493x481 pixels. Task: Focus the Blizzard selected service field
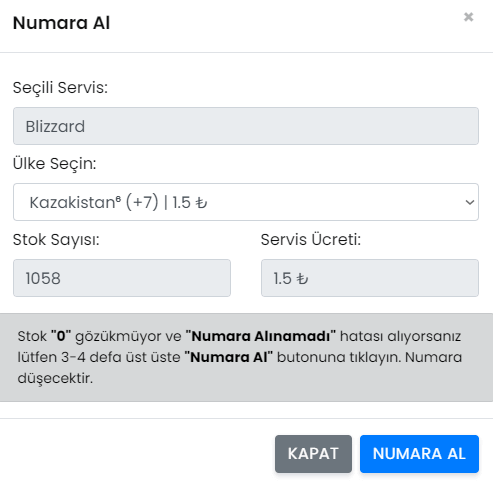tap(246, 126)
